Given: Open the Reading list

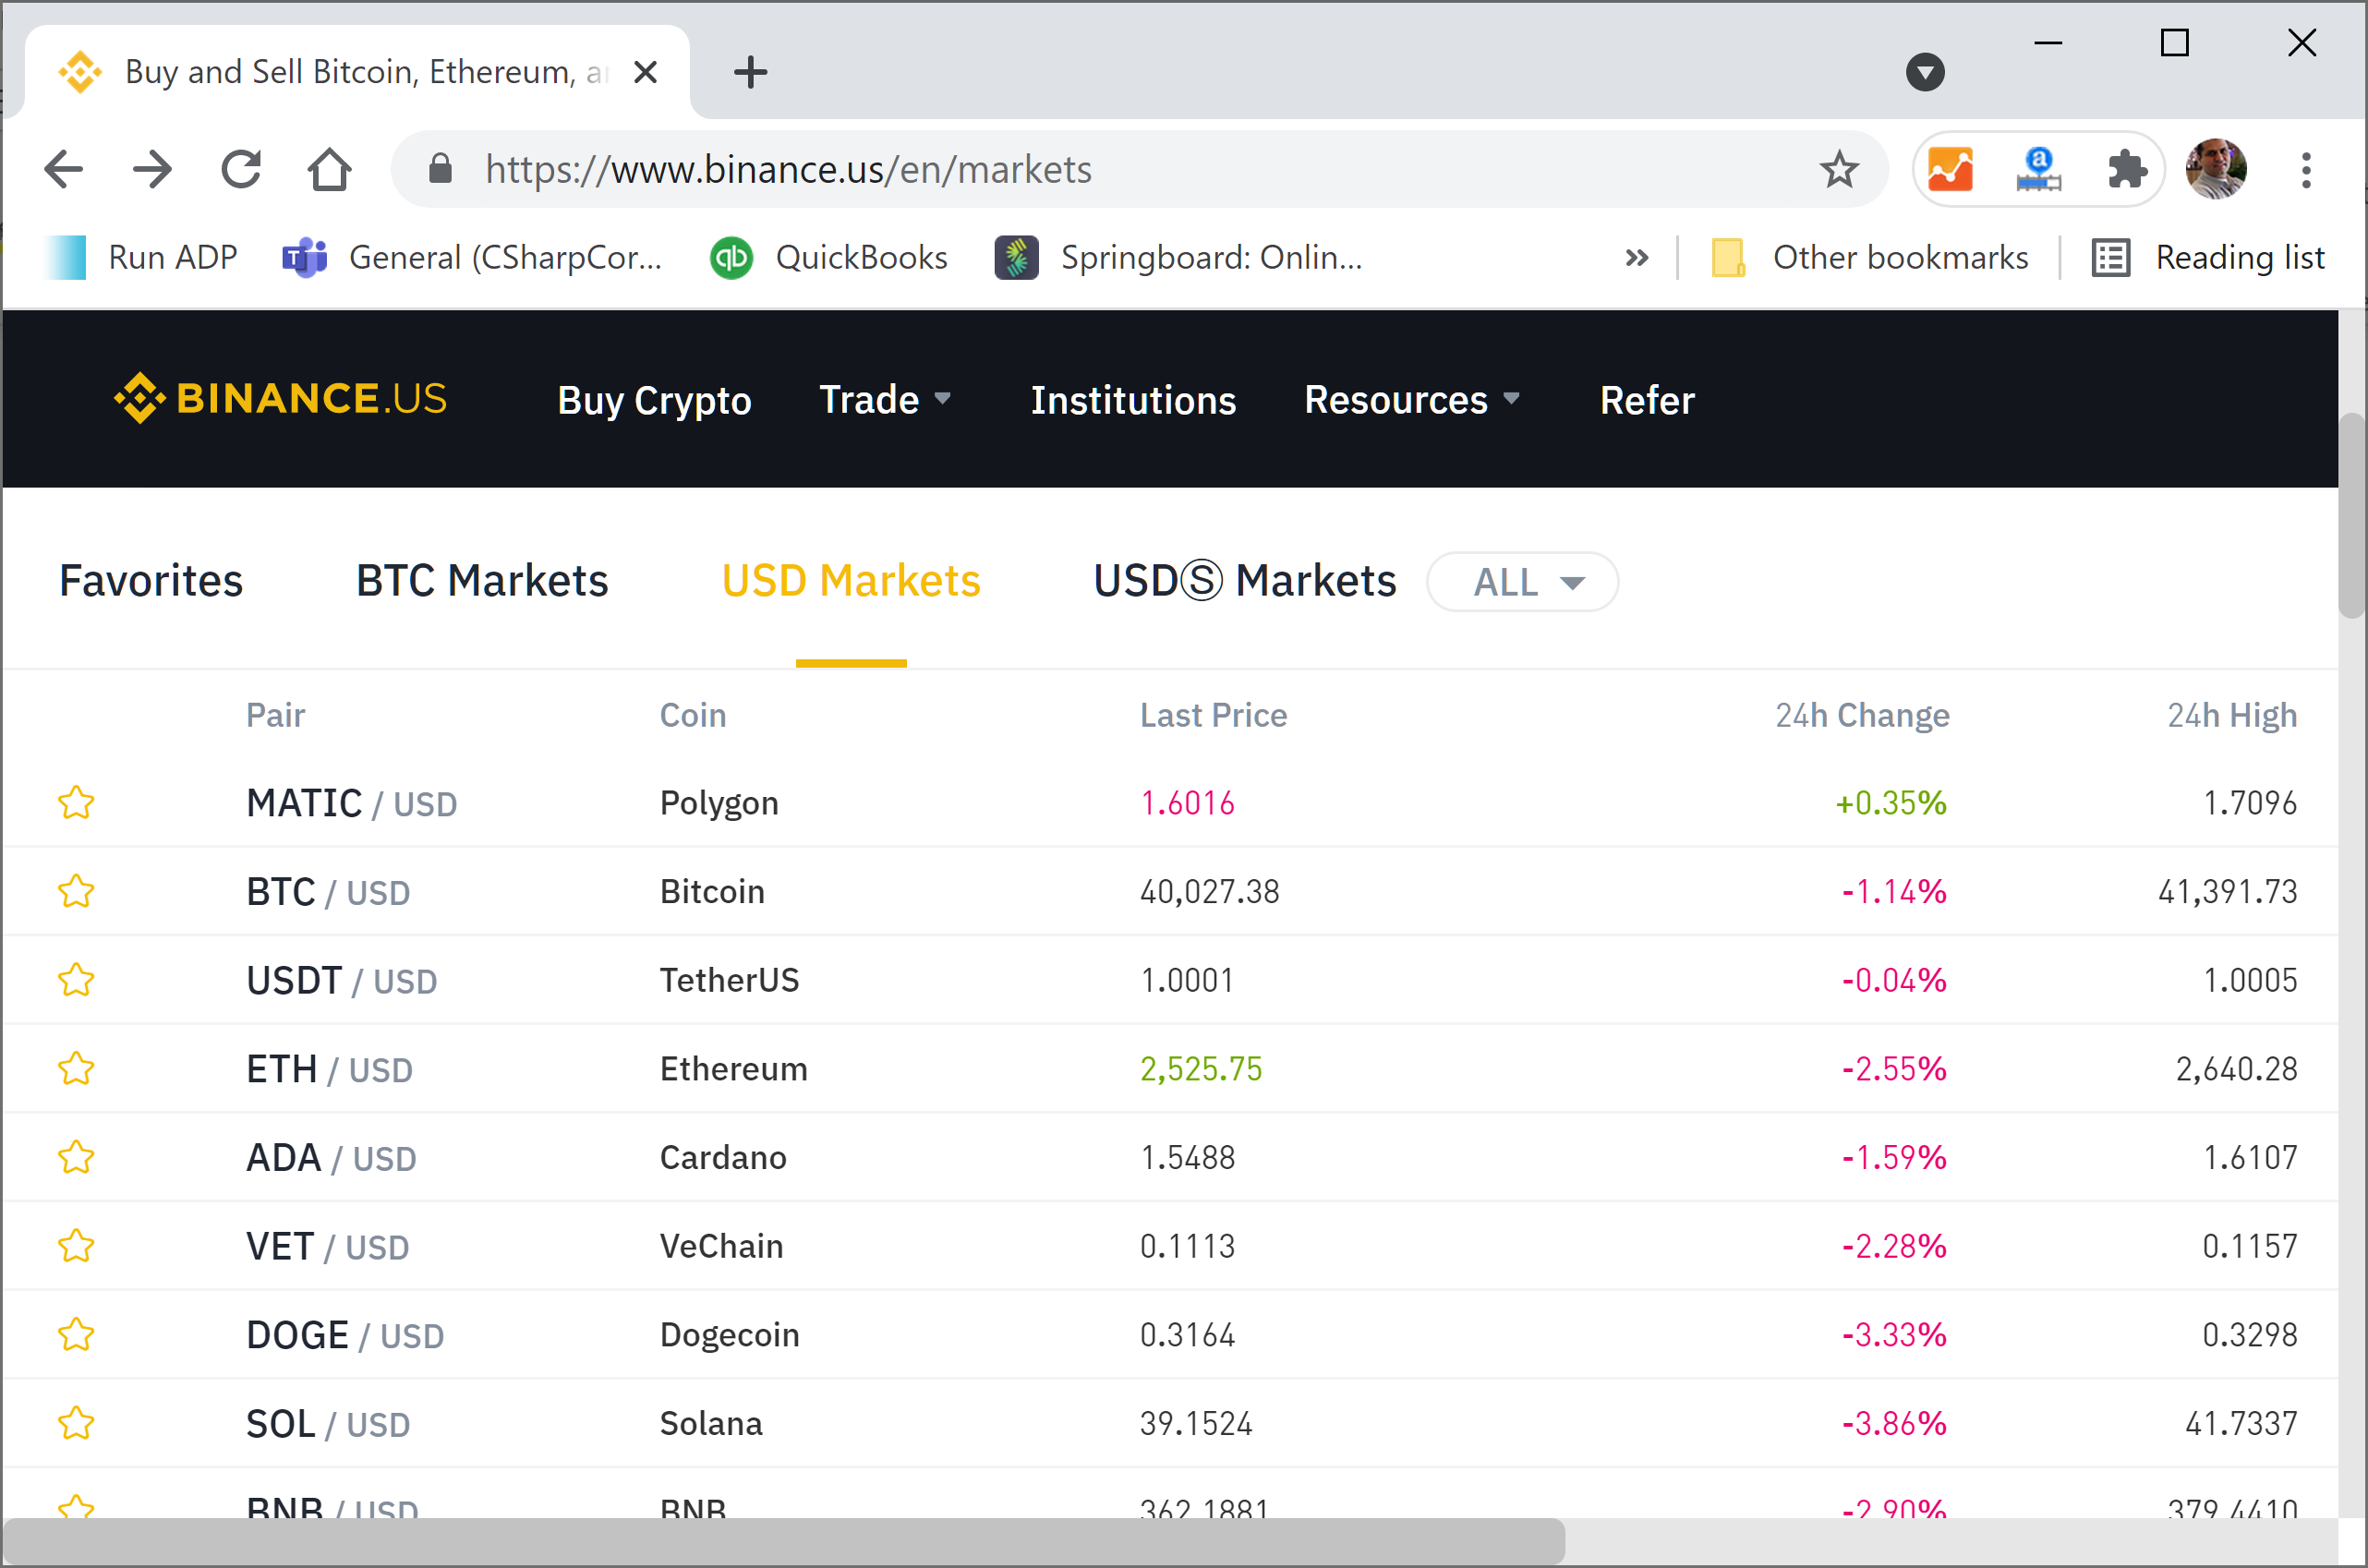Looking at the screenshot, I should (x=2209, y=258).
